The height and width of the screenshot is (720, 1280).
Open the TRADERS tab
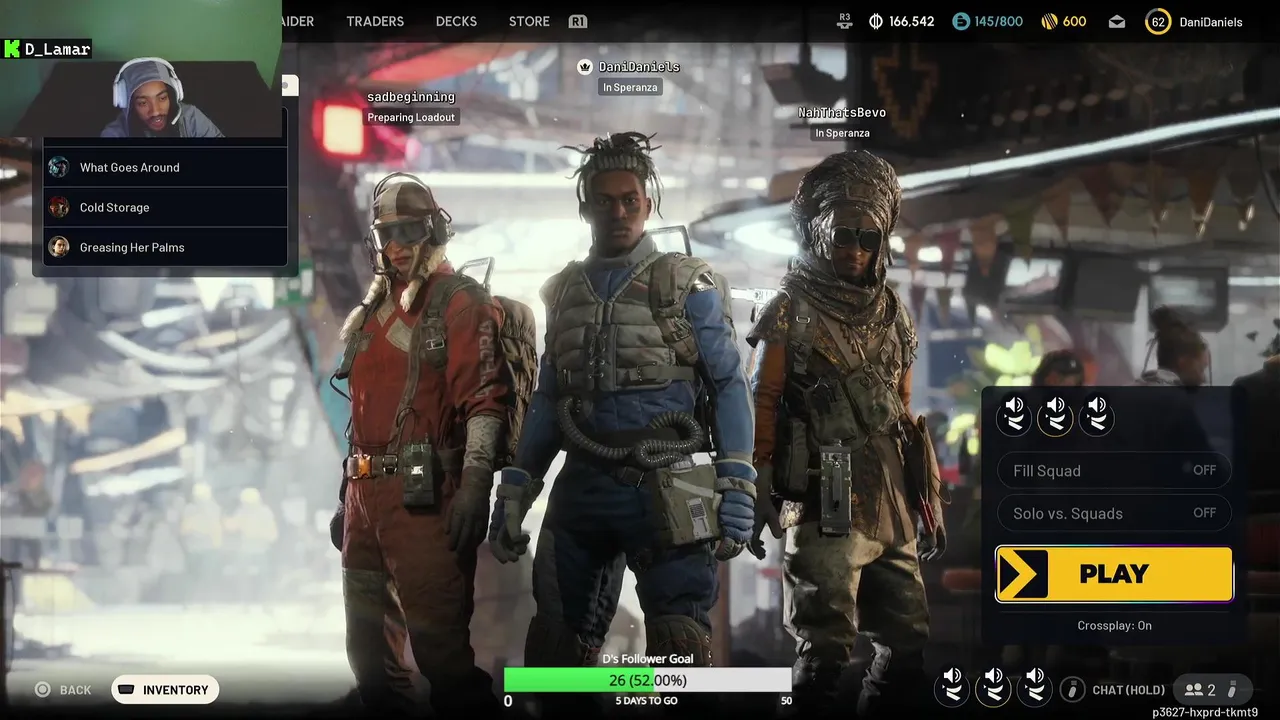(x=375, y=21)
